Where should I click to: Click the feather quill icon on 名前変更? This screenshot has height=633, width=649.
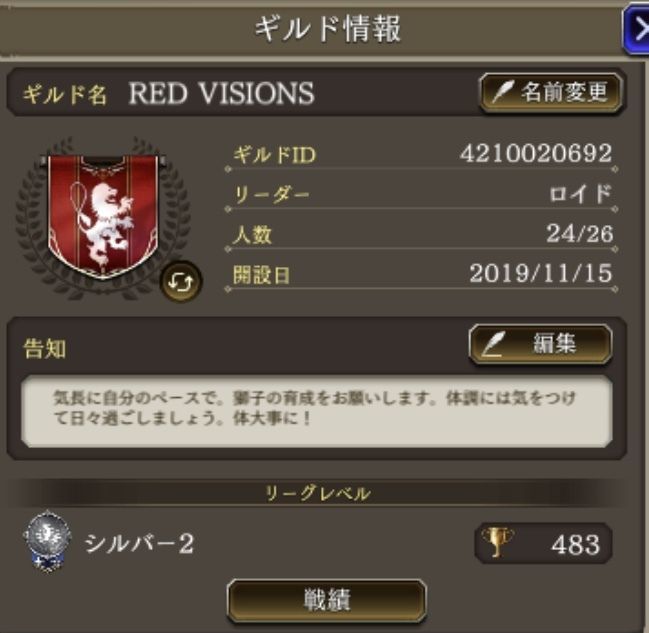[x=502, y=92]
